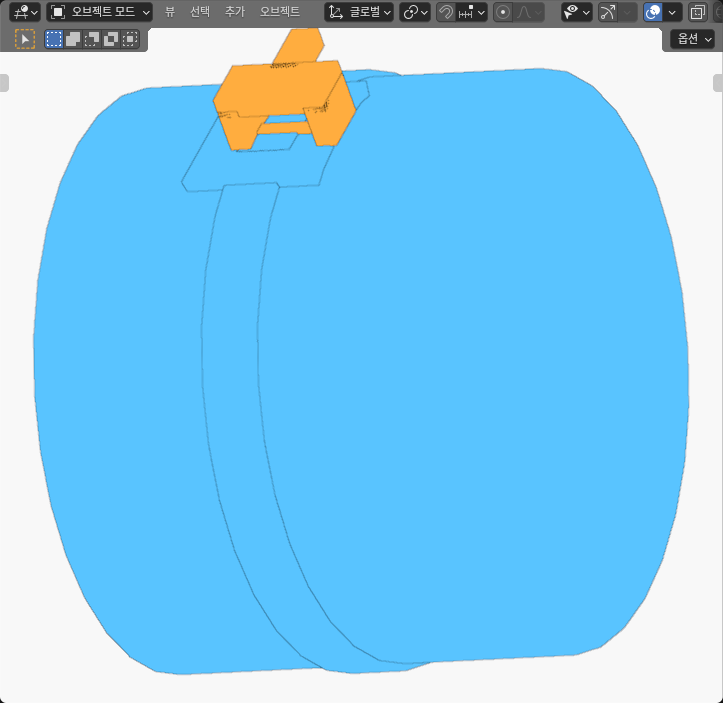Toggle proportional editing
Image resolution: width=723 pixels, height=703 pixels.
click(503, 12)
